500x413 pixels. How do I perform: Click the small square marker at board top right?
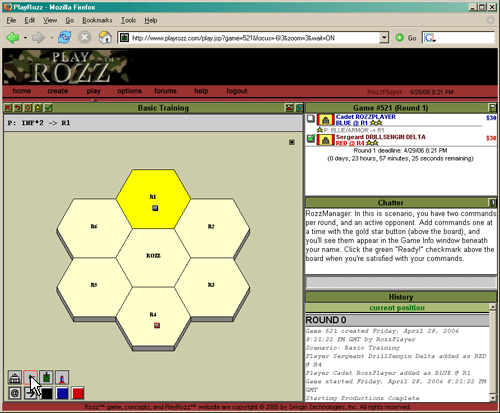292,142
